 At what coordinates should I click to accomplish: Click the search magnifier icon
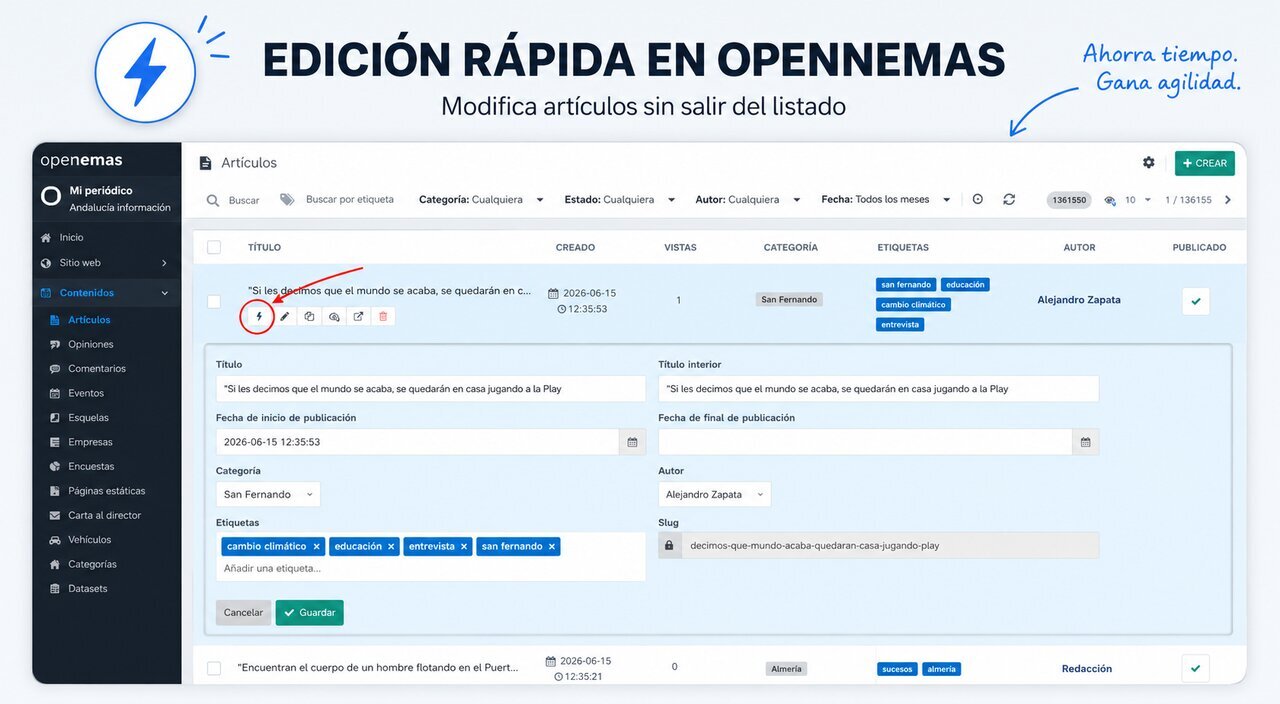click(213, 200)
